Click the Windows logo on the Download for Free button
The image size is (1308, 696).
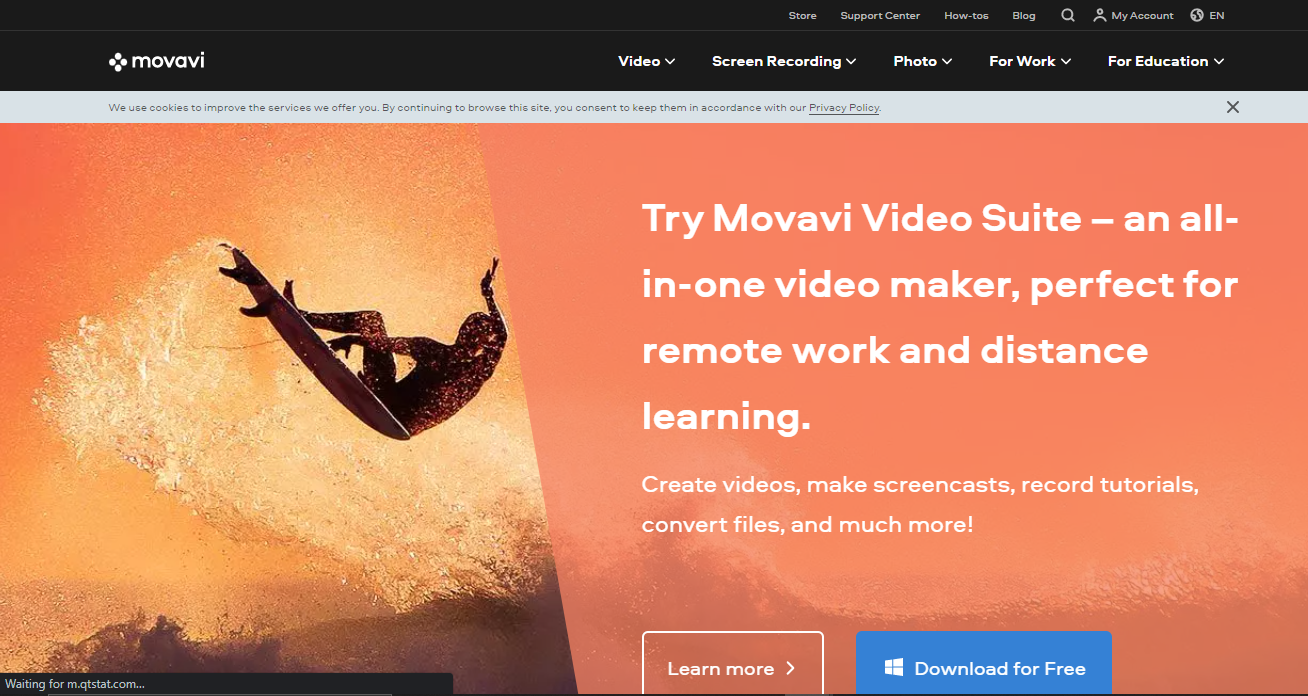click(x=894, y=667)
